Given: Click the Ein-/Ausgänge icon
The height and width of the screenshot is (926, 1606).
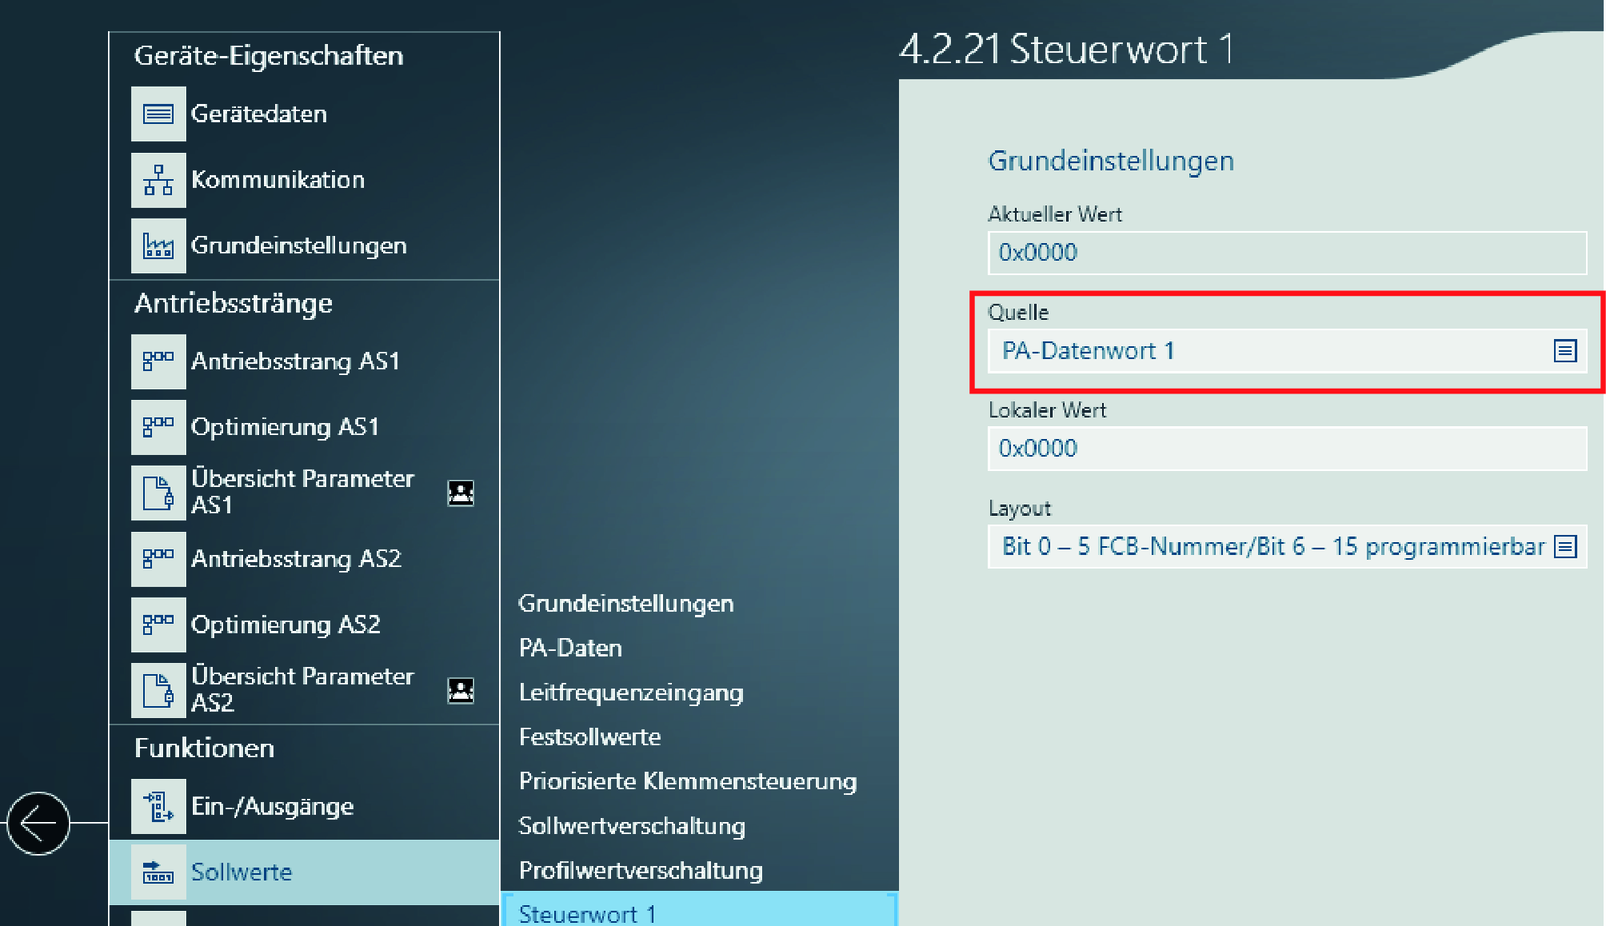Looking at the screenshot, I should (x=158, y=806).
